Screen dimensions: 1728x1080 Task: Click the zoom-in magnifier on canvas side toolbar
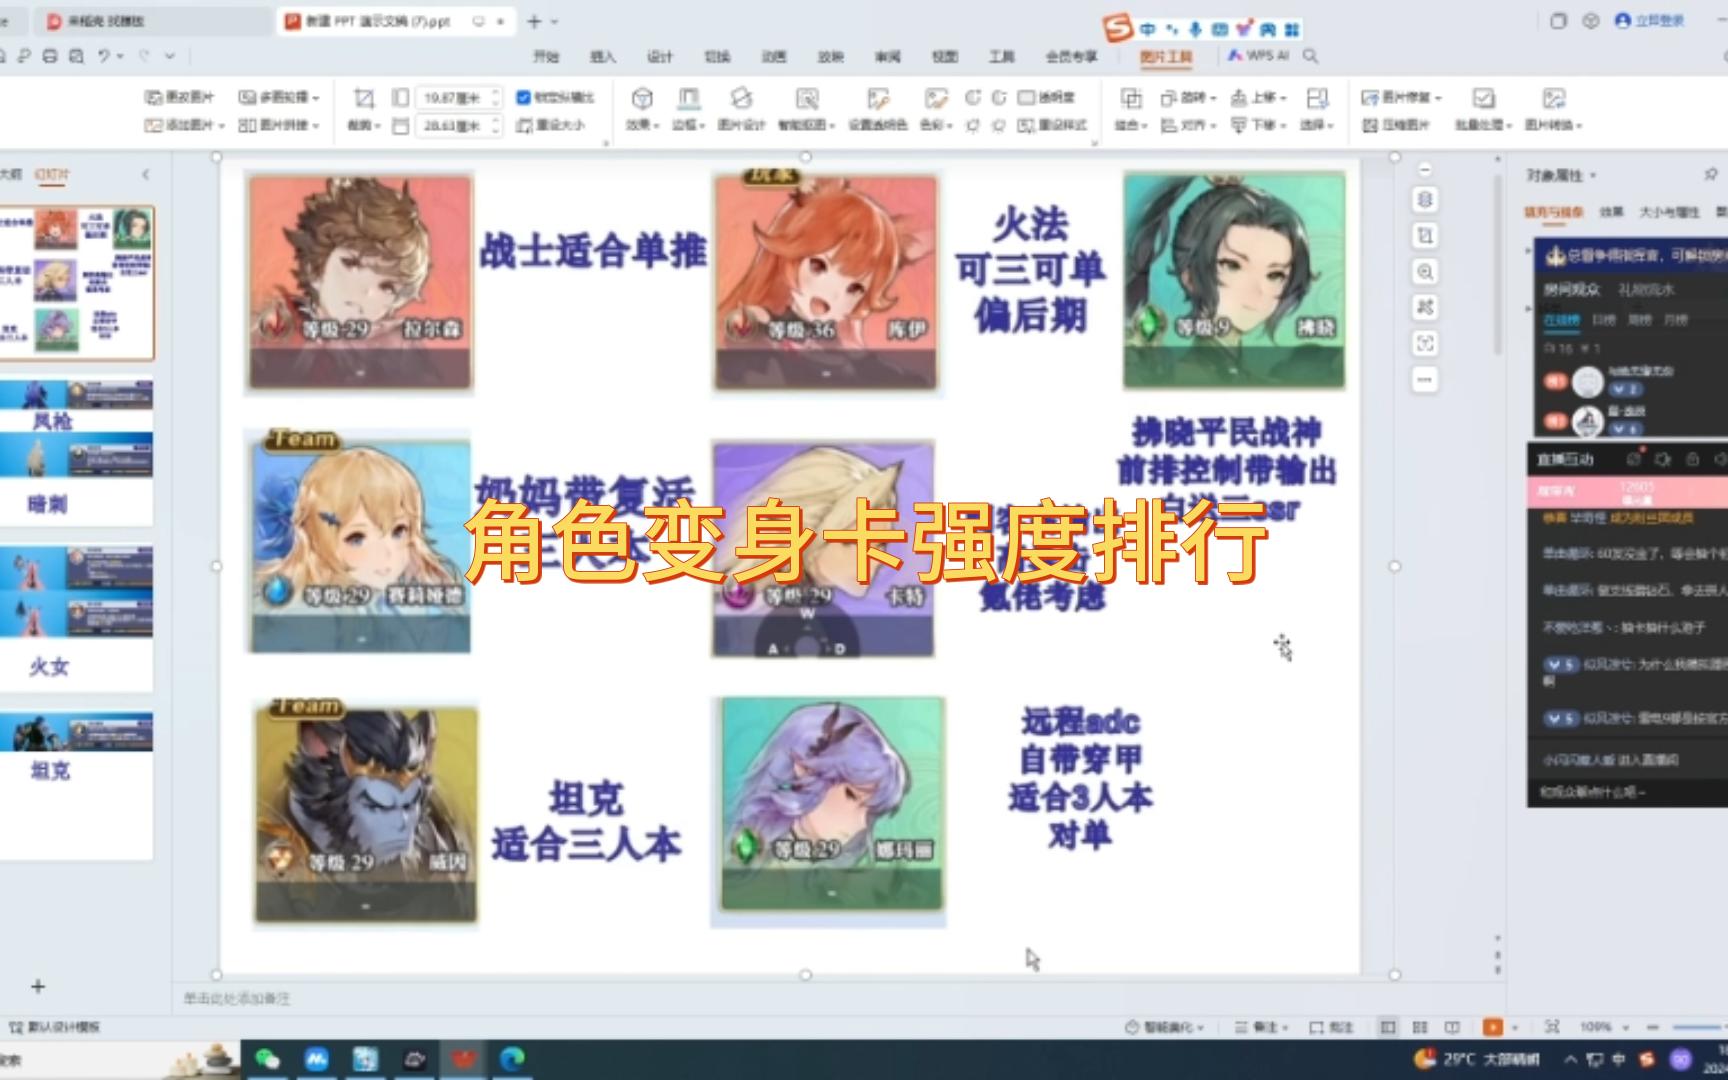pyautogui.click(x=1425, y=272)
